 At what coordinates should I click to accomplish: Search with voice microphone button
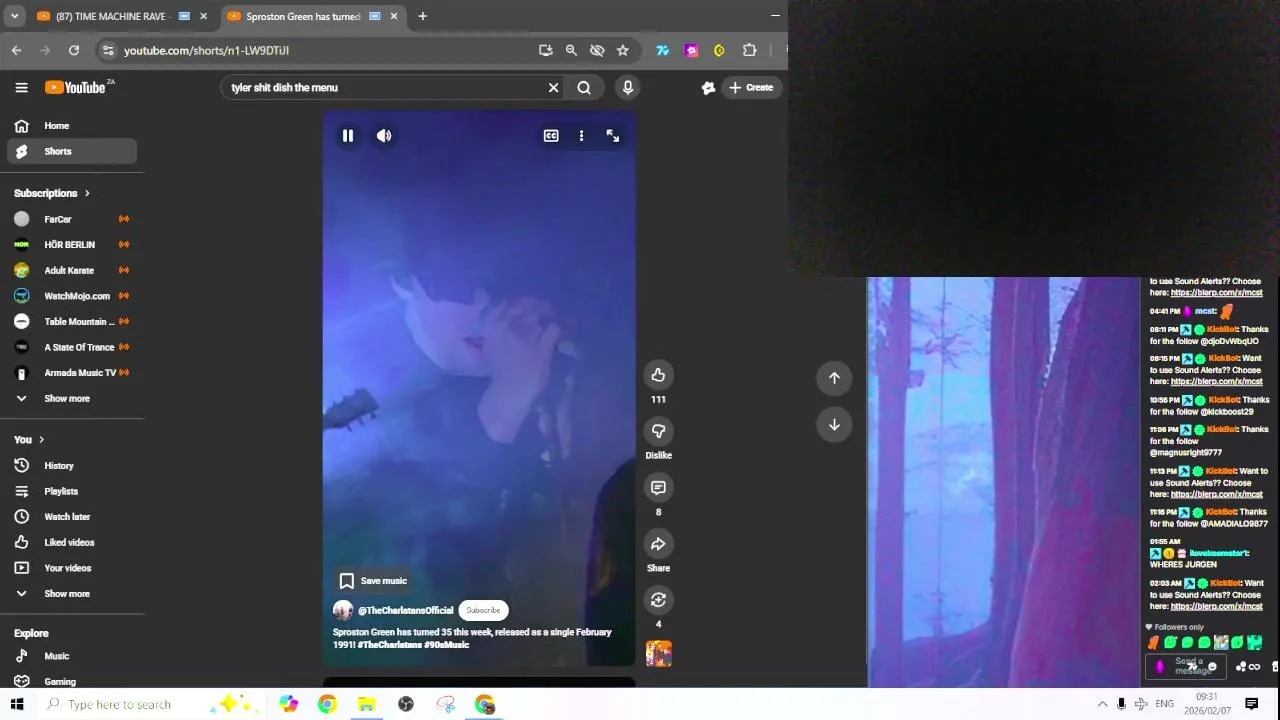pyautogui.click(x=628, y=87)
